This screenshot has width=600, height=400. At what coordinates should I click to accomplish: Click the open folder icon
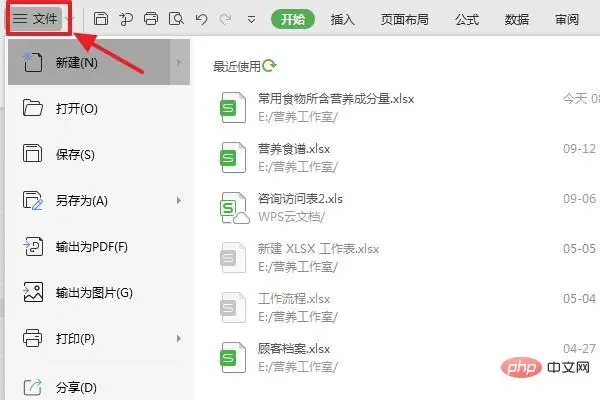[33, 108]
